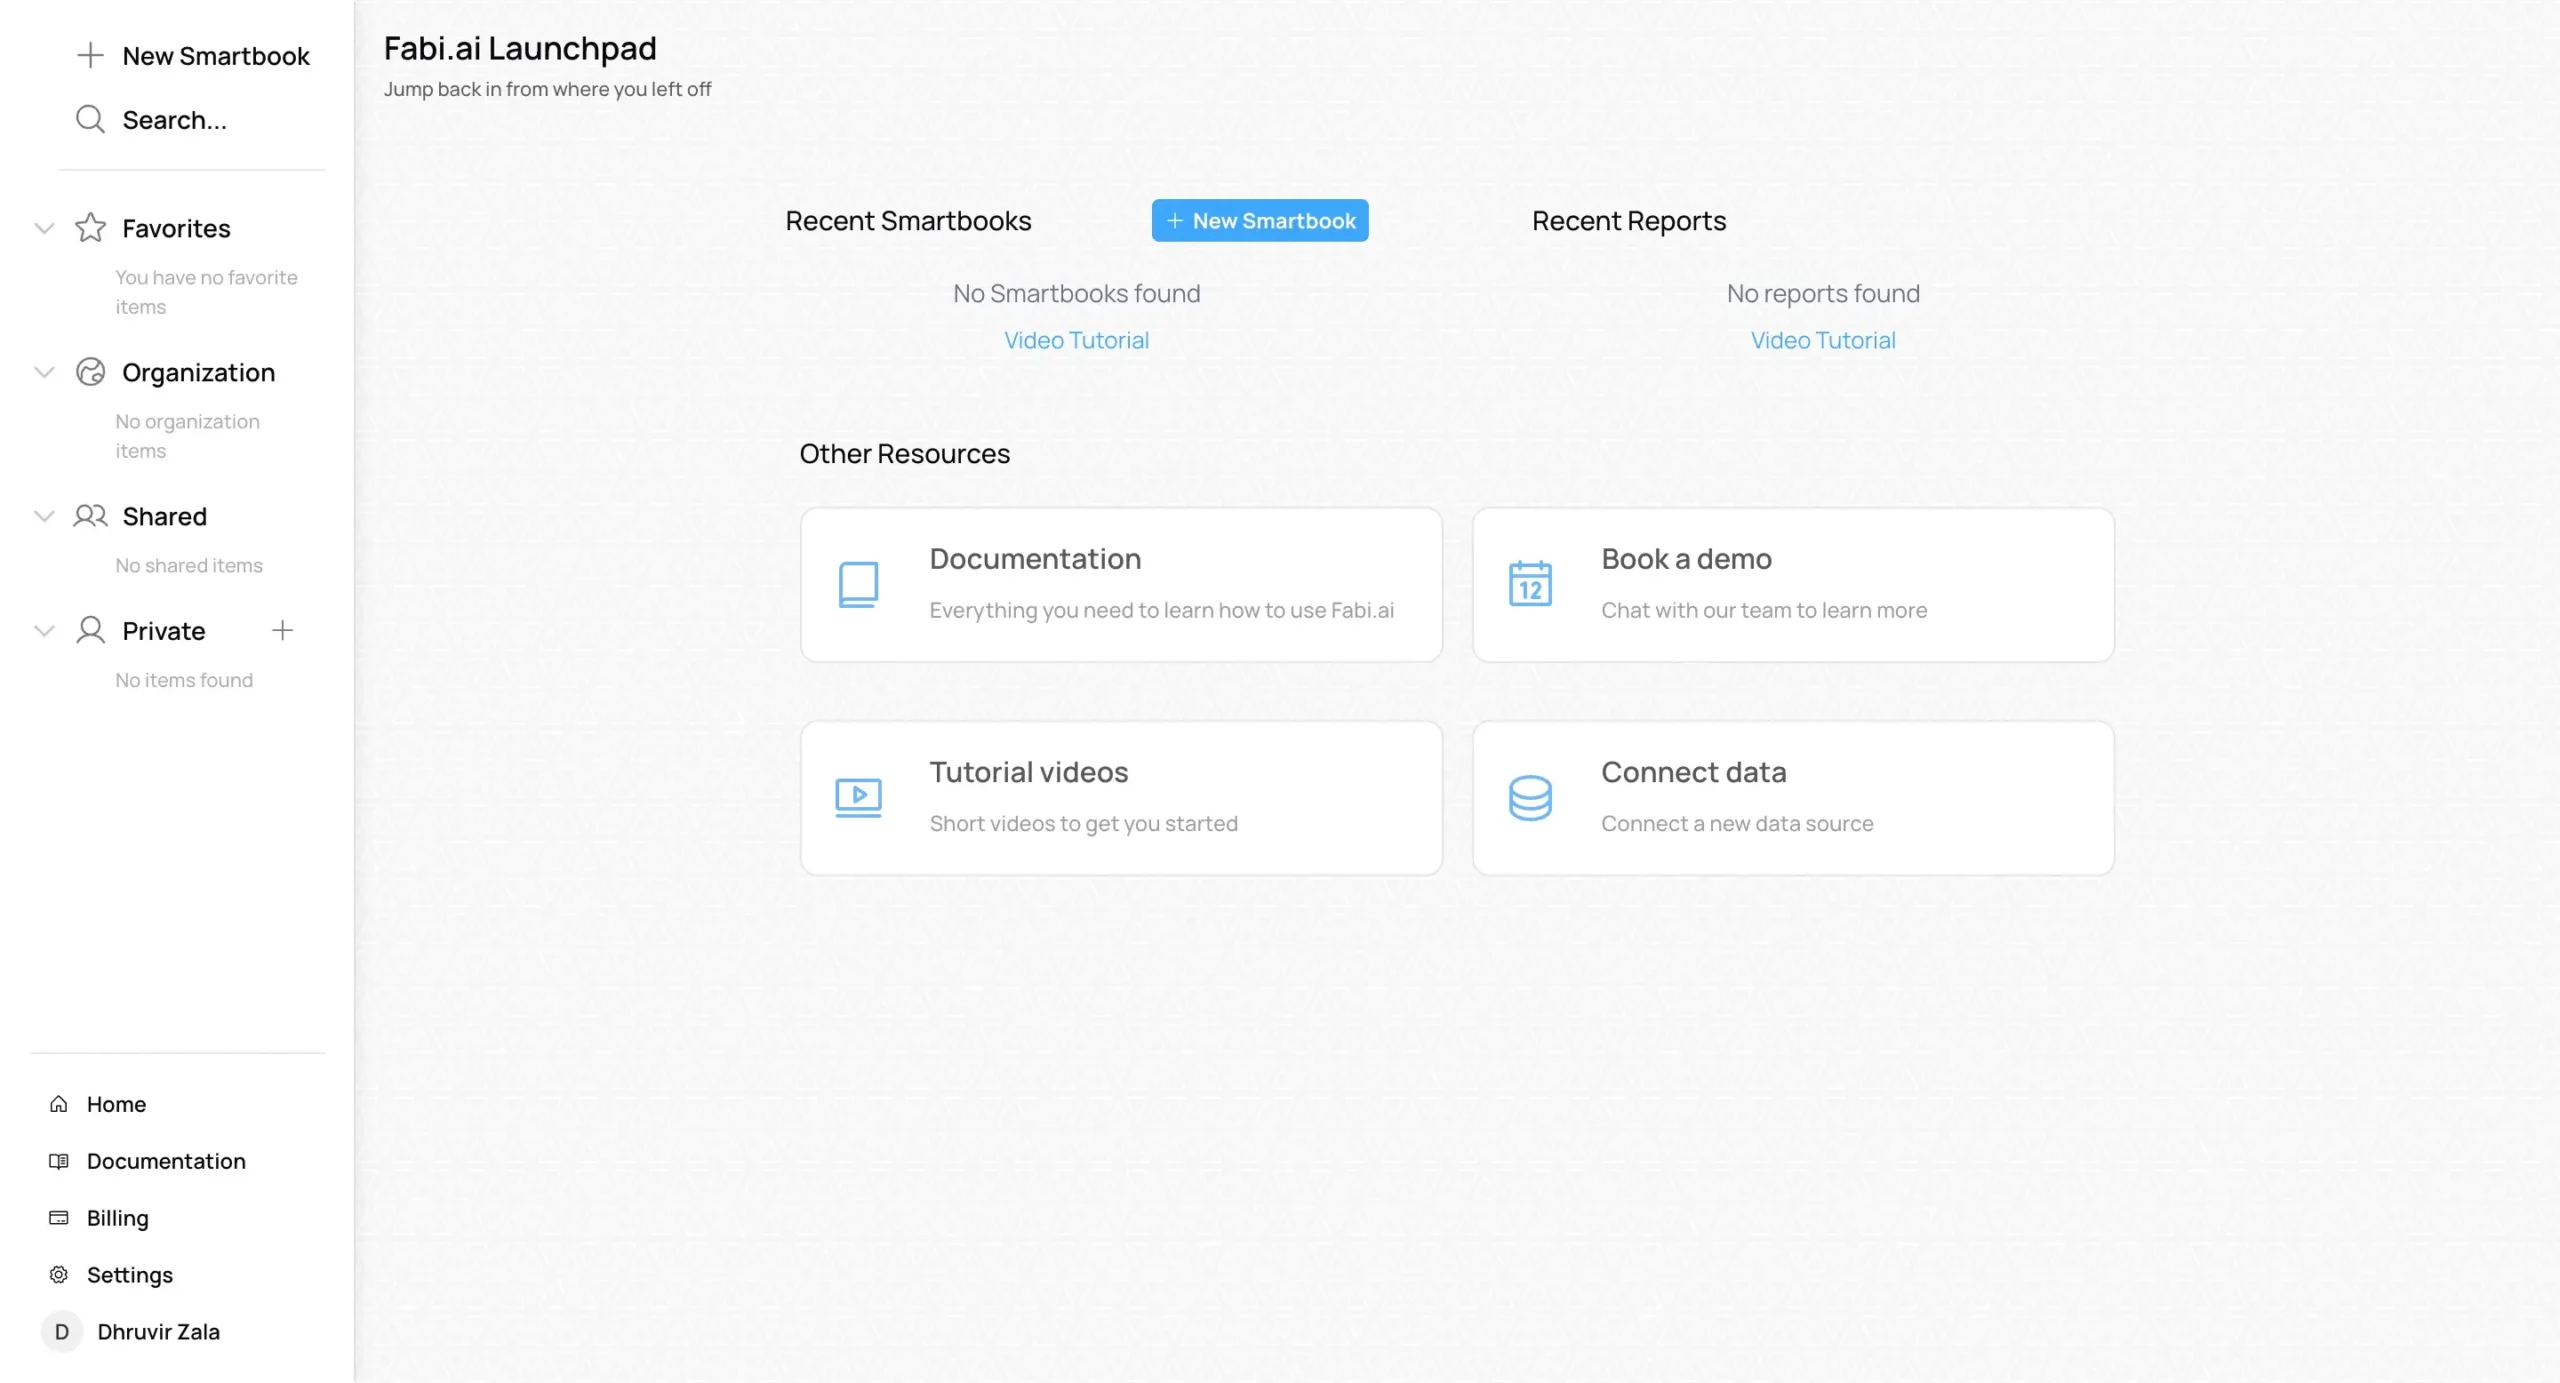
Task: Open the Dhruvir Zala user profile
Action: click(158, 1331)
